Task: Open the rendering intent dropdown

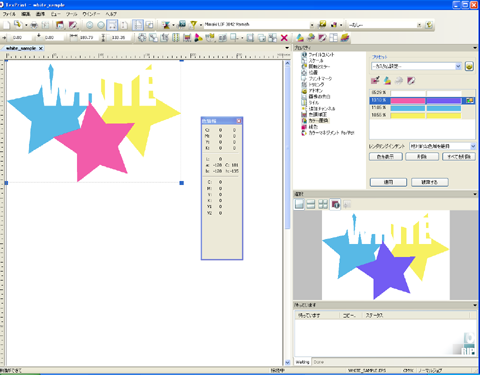Action: click(442, 146)
